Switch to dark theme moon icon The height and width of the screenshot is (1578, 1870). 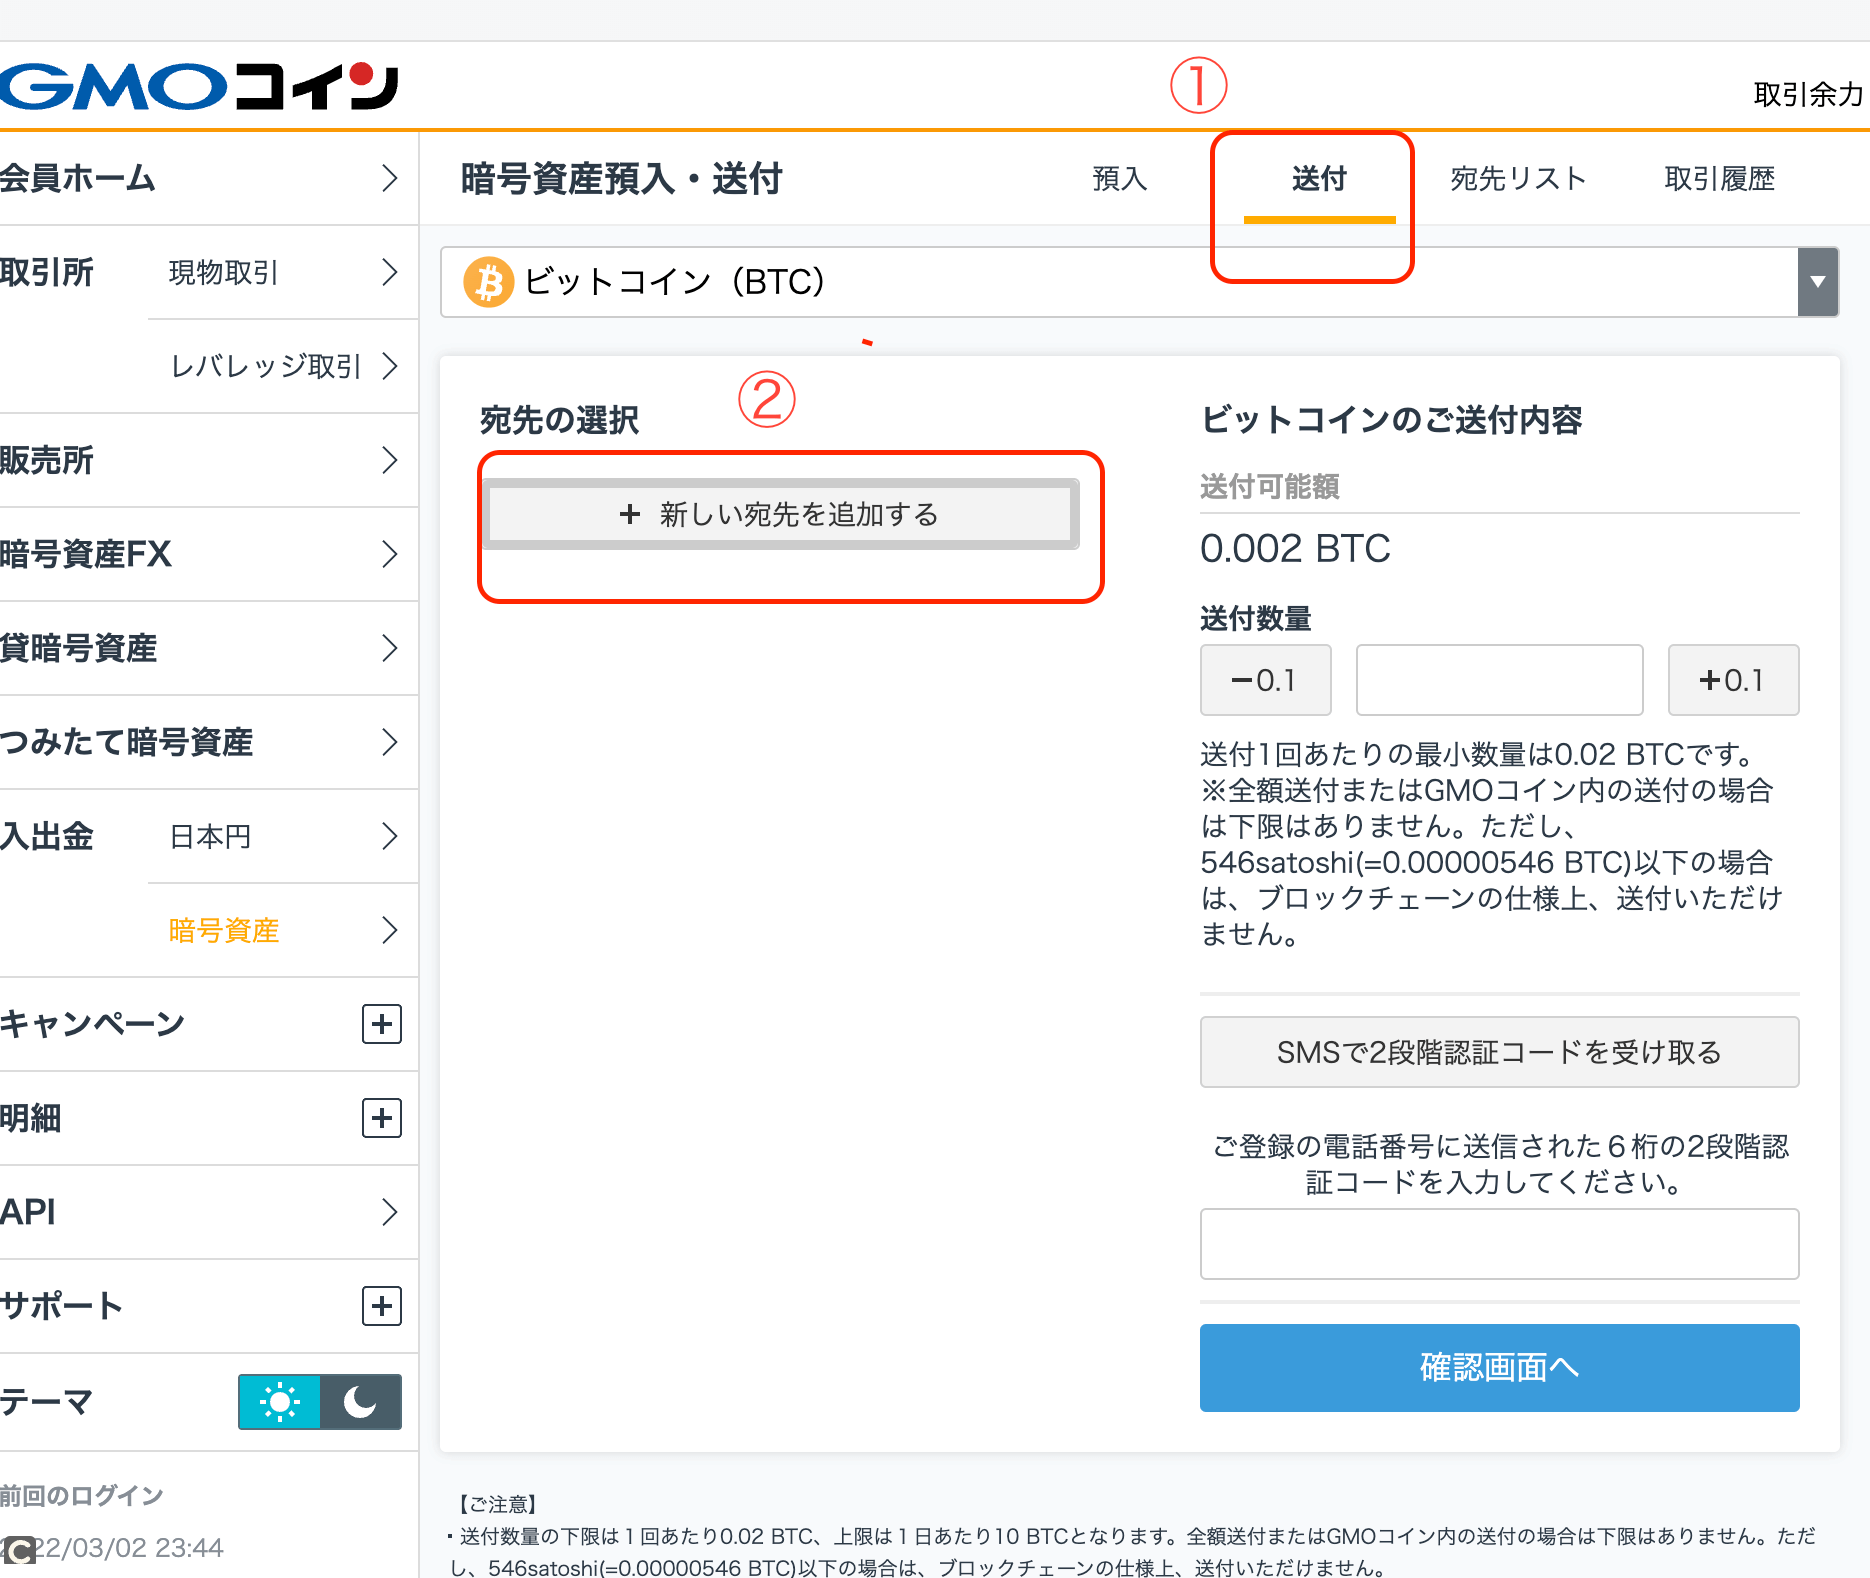point(361,1402)
